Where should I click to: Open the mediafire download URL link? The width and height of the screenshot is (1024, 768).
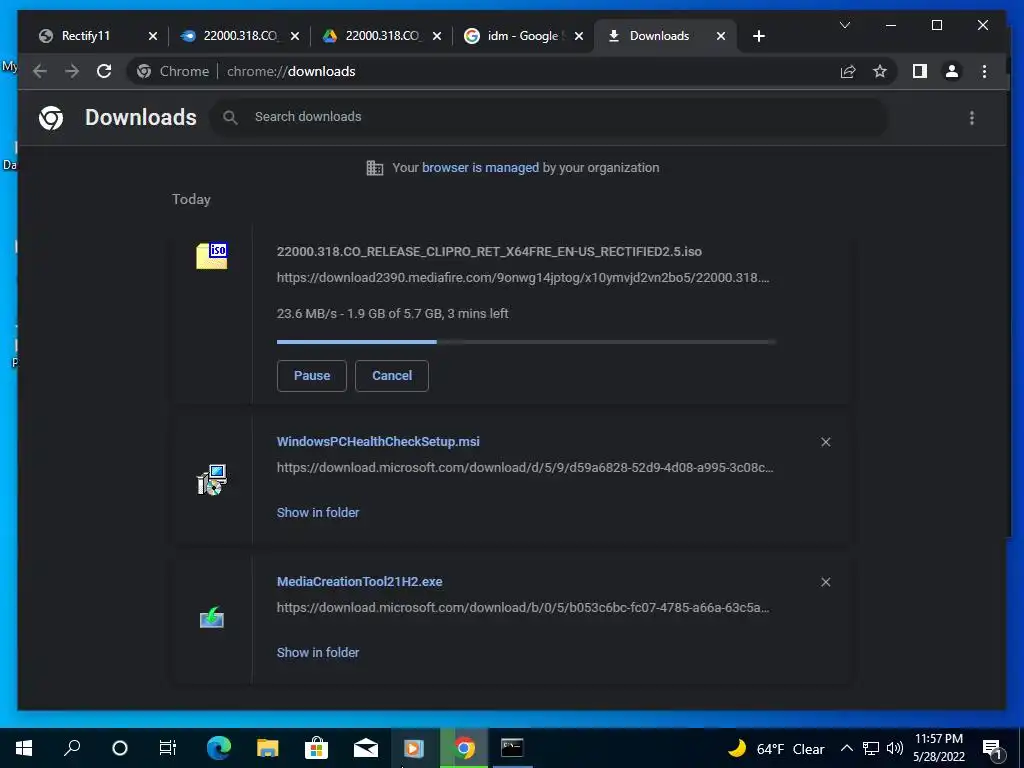[522, 278]
